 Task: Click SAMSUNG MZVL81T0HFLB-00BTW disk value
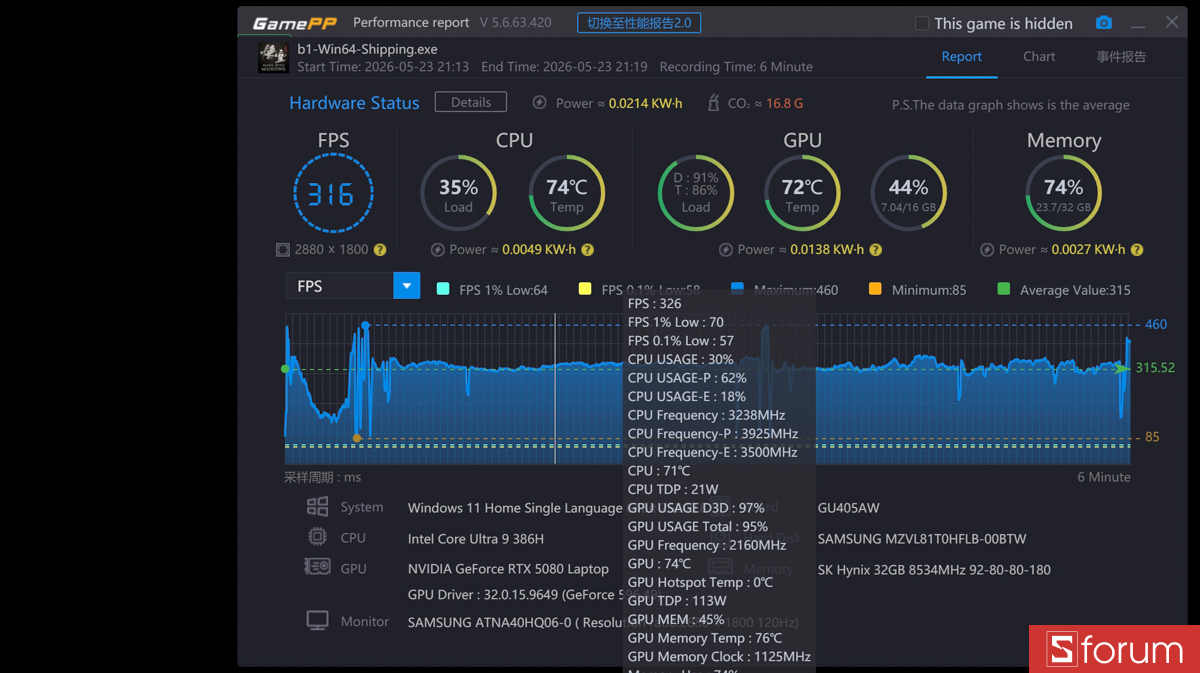point(922,538)
